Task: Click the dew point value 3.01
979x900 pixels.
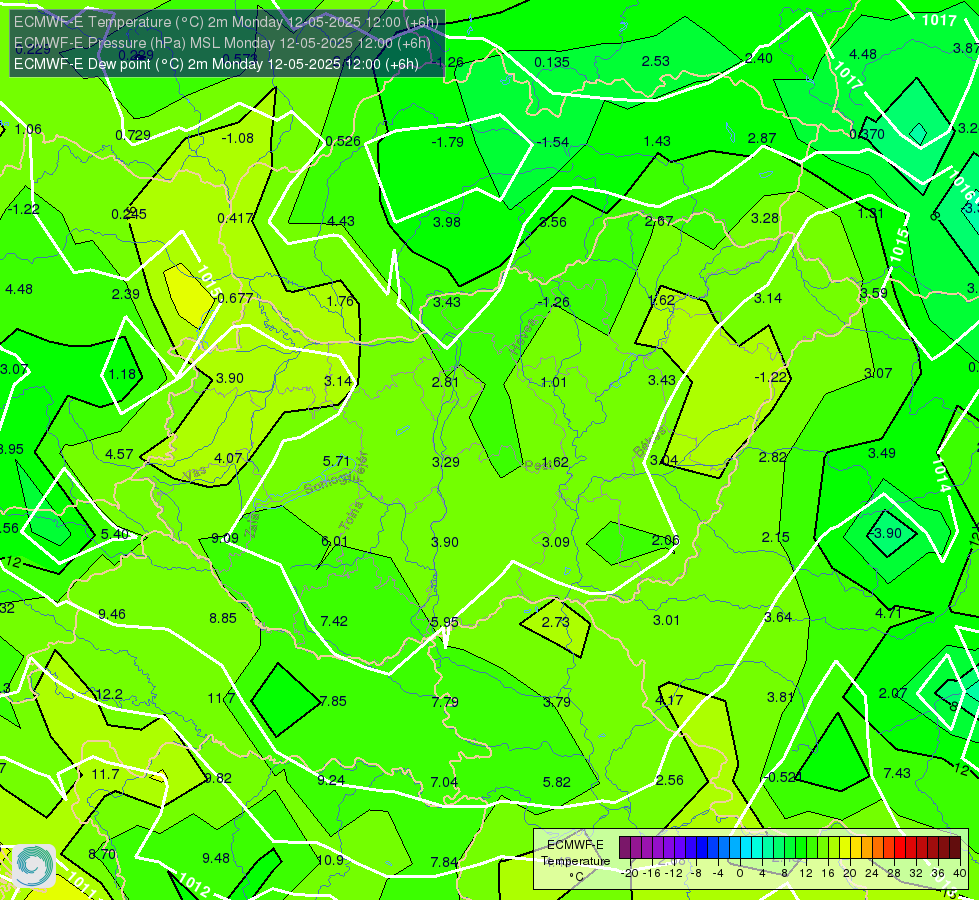Action: (666, 620)
